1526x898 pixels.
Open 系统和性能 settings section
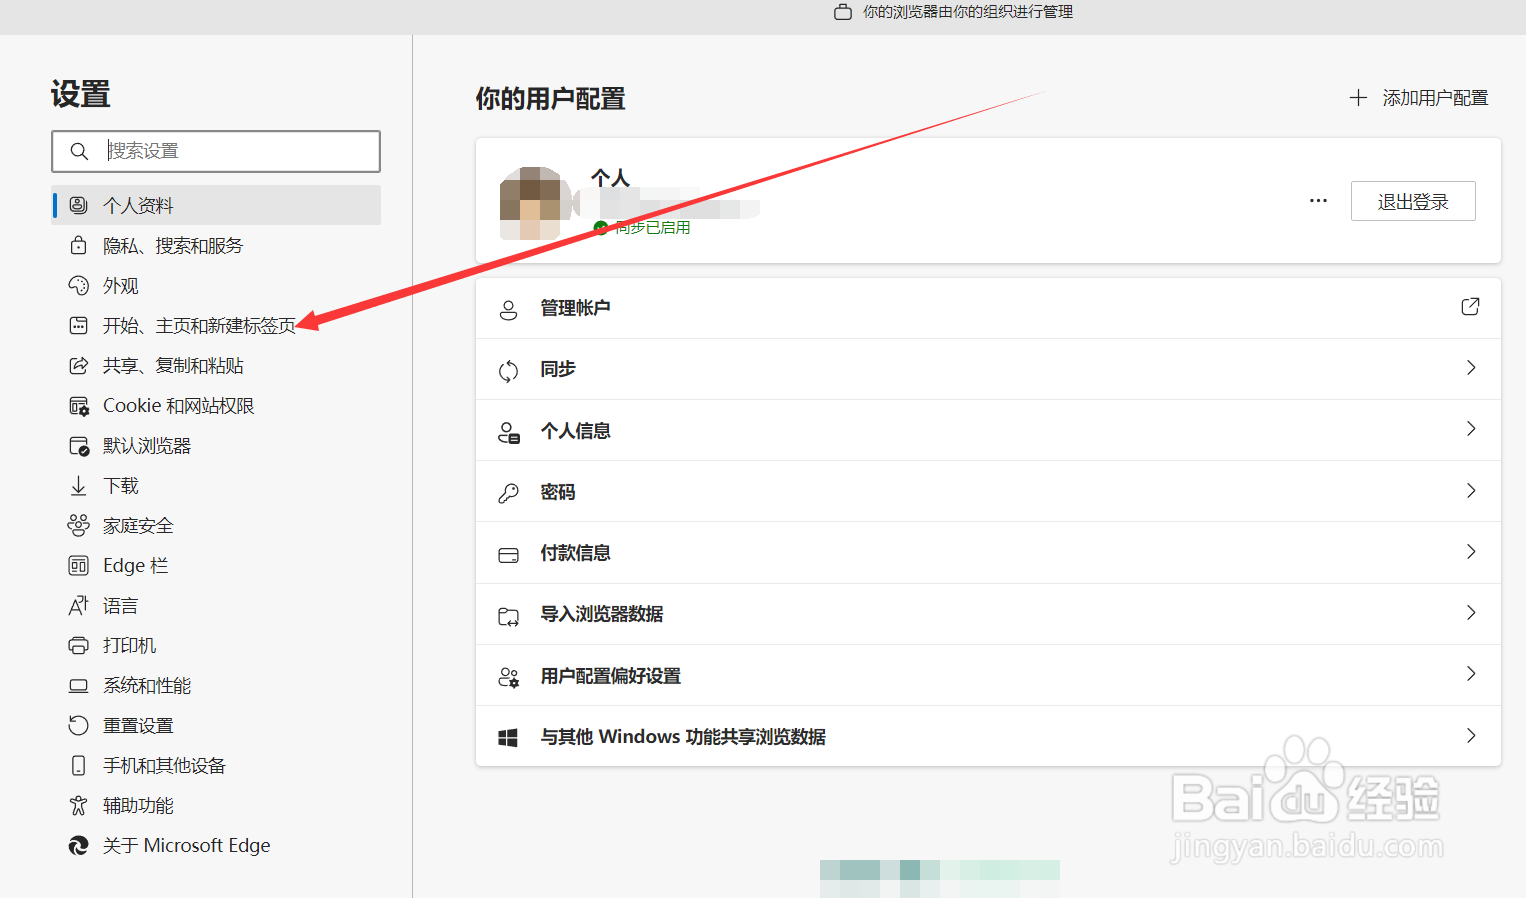pyautogui.click(x=216, y=685)
